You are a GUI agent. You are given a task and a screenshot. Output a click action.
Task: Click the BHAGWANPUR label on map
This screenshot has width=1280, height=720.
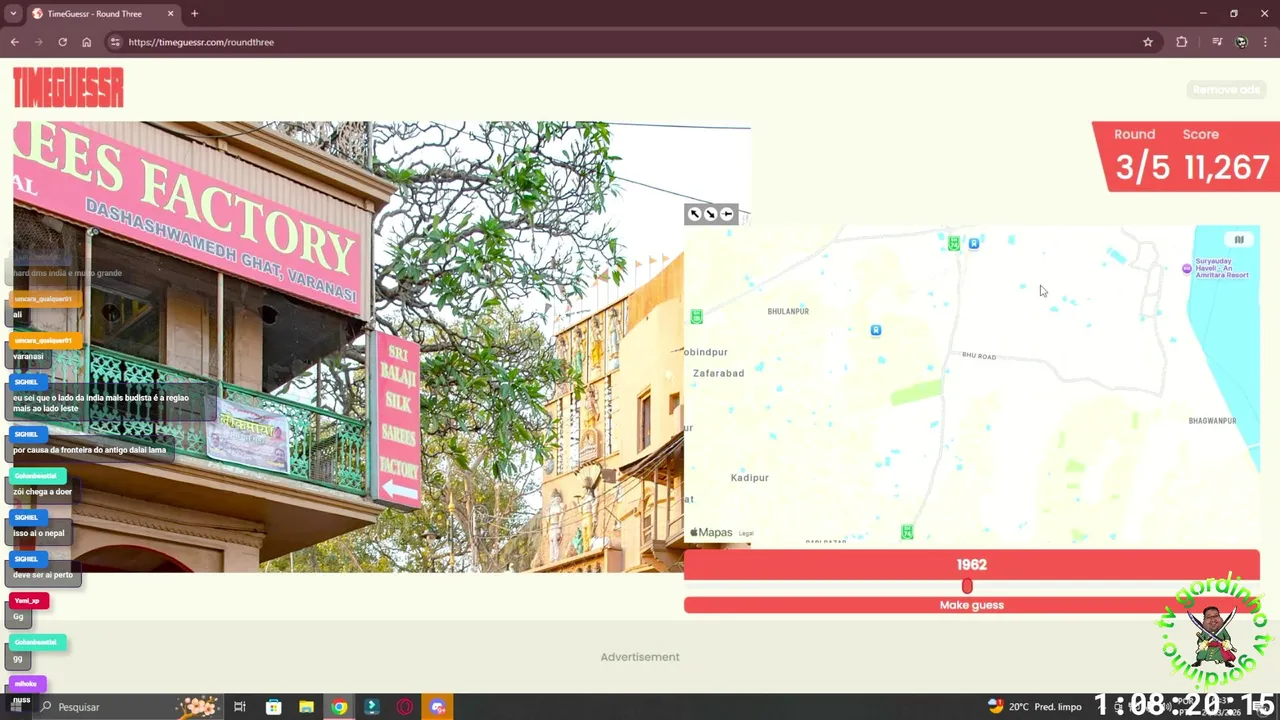pyautogui.click(x=1212, y=421)
